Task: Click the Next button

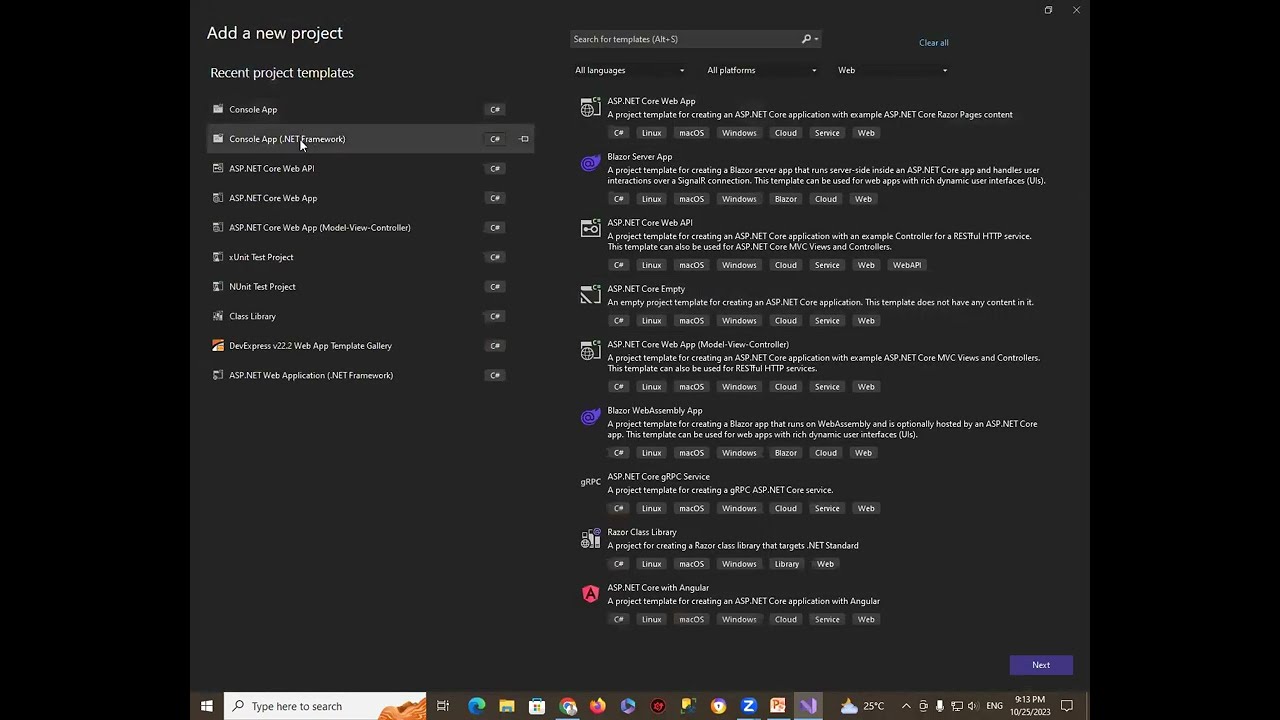Action: pos(1041,665)
